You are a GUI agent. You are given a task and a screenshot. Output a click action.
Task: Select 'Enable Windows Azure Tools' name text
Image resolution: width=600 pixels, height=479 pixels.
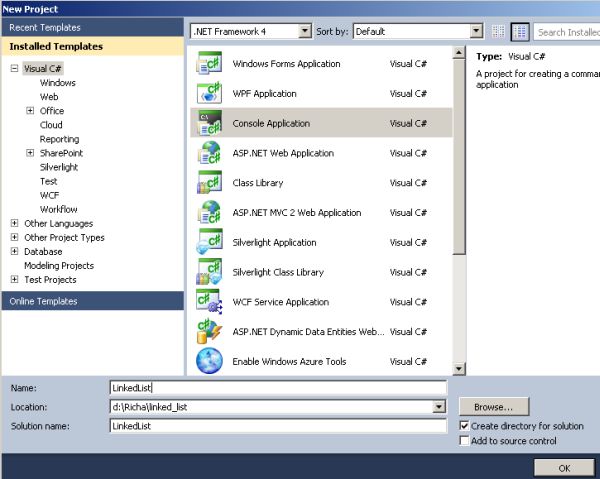tap(289, 362)
